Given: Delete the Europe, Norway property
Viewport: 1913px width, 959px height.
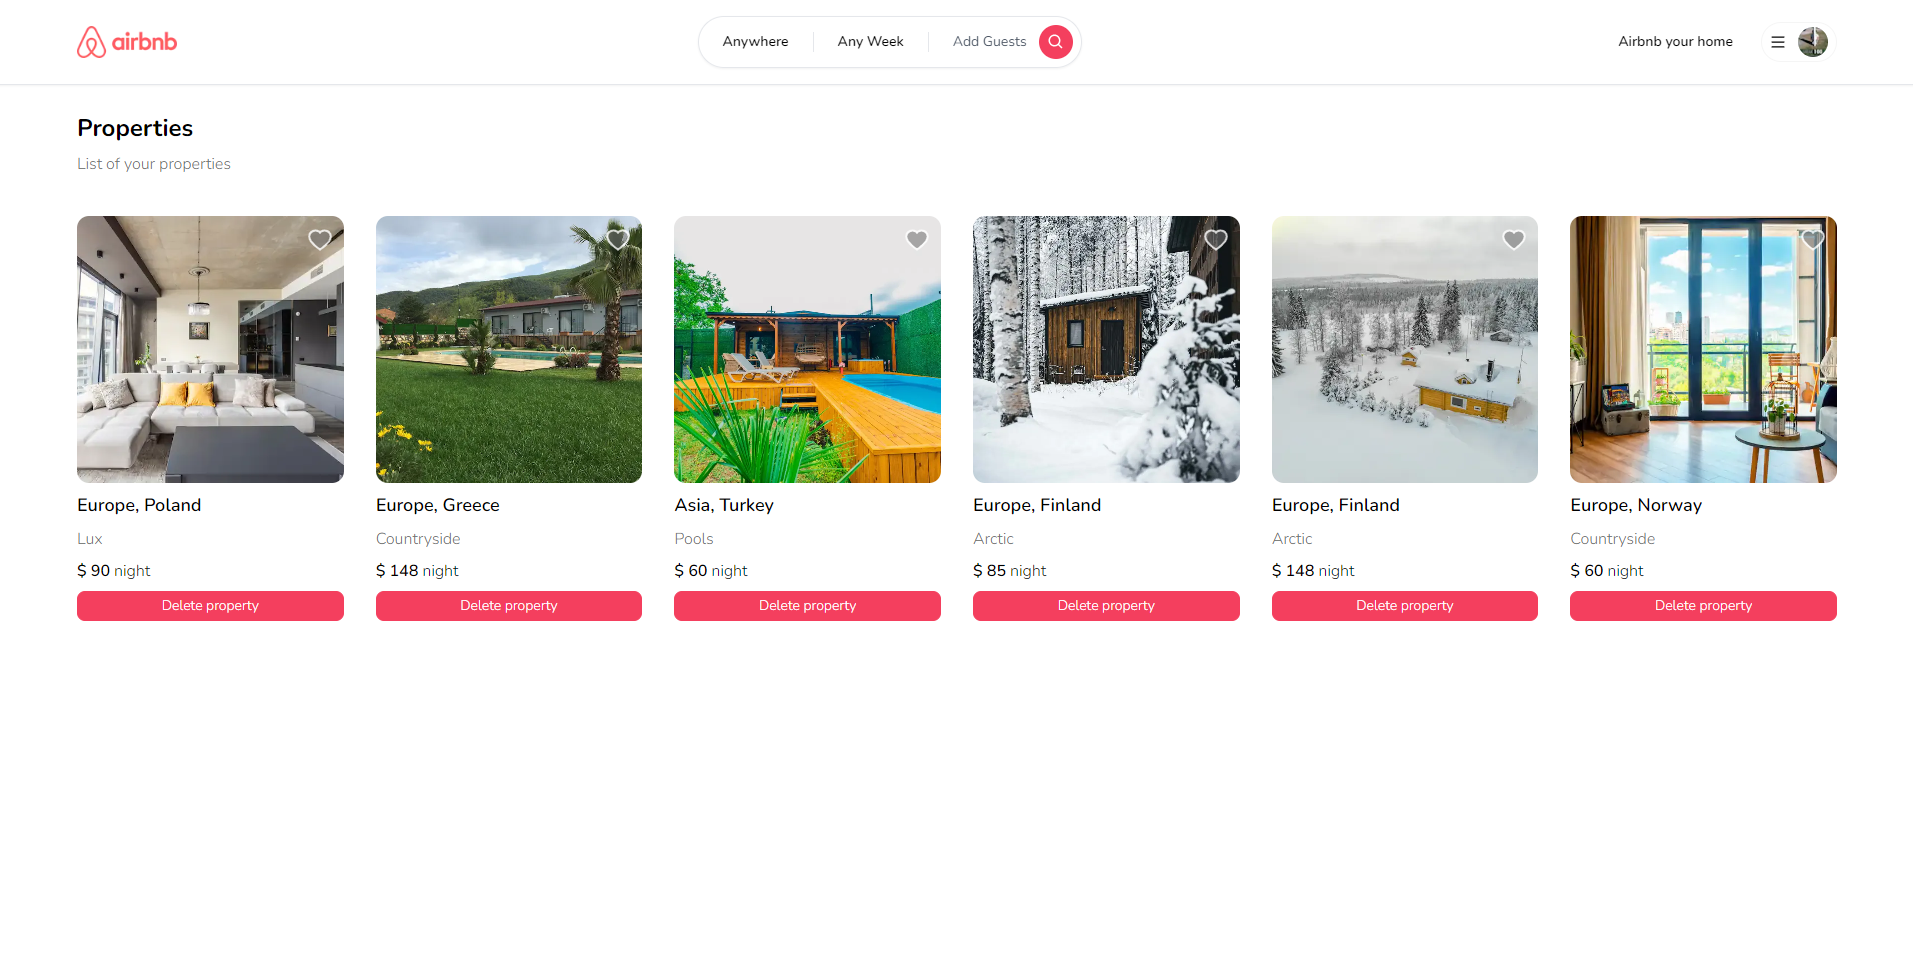Looking at the screenshot, I should (1703, 606).
